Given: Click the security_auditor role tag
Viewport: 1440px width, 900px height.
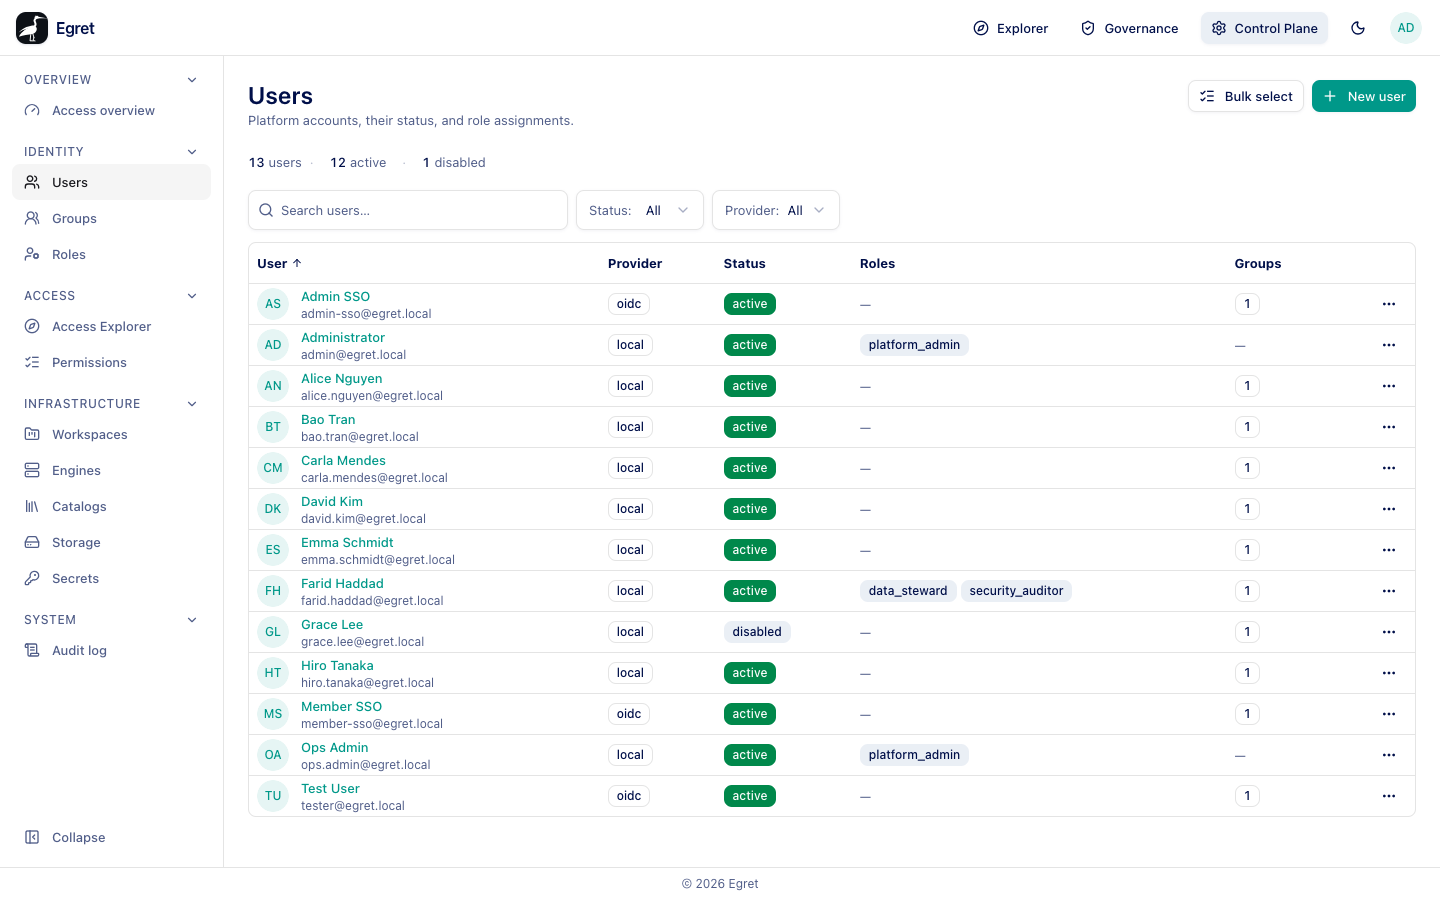Looking at the screenshot, I should 1016,591.
